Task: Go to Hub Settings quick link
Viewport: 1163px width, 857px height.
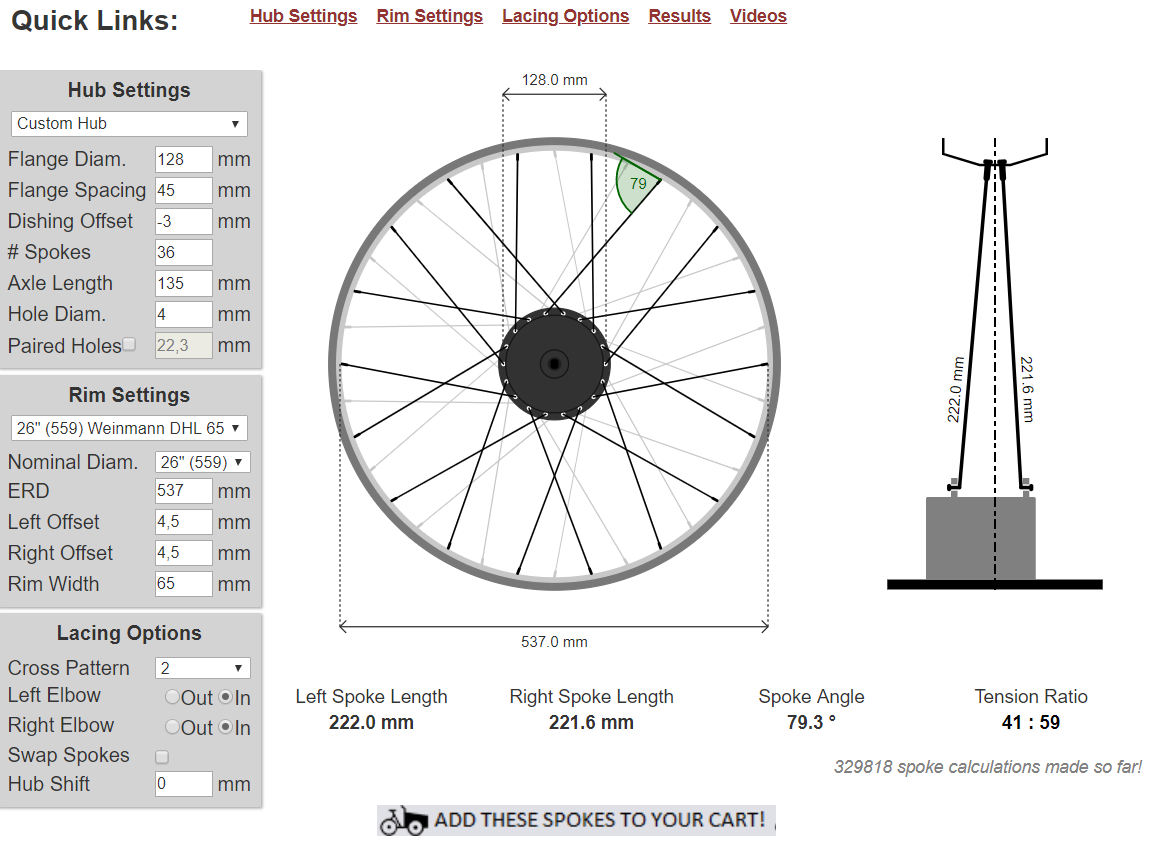Action: tap(303, 16)
